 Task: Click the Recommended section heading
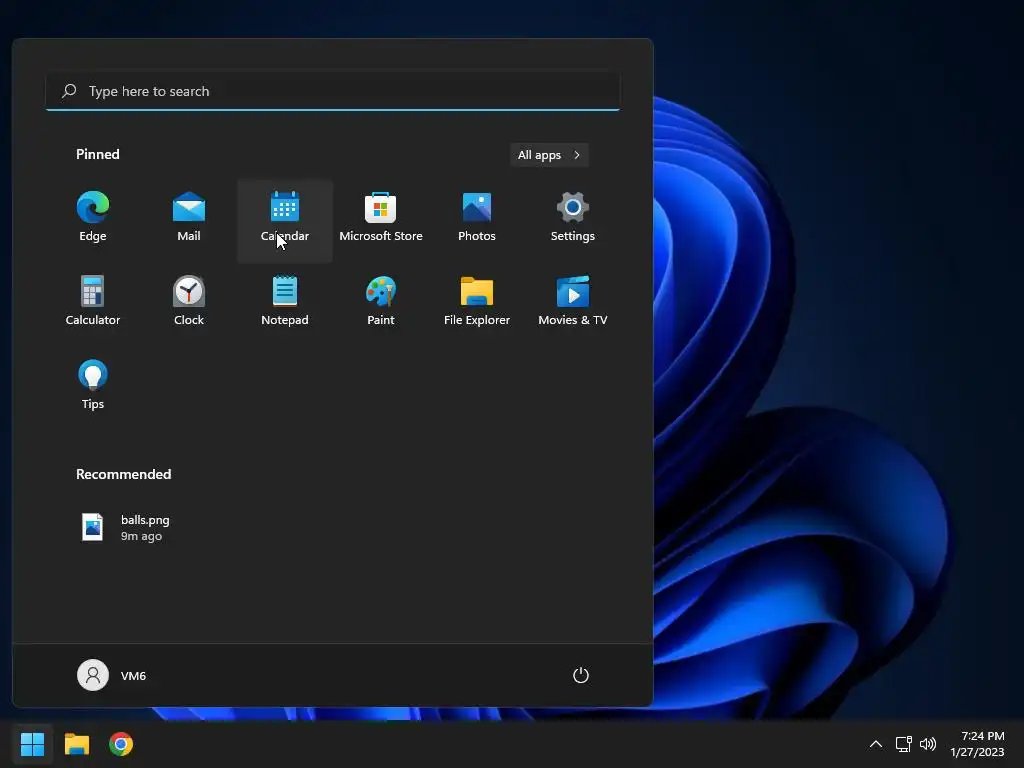(123, 474)
